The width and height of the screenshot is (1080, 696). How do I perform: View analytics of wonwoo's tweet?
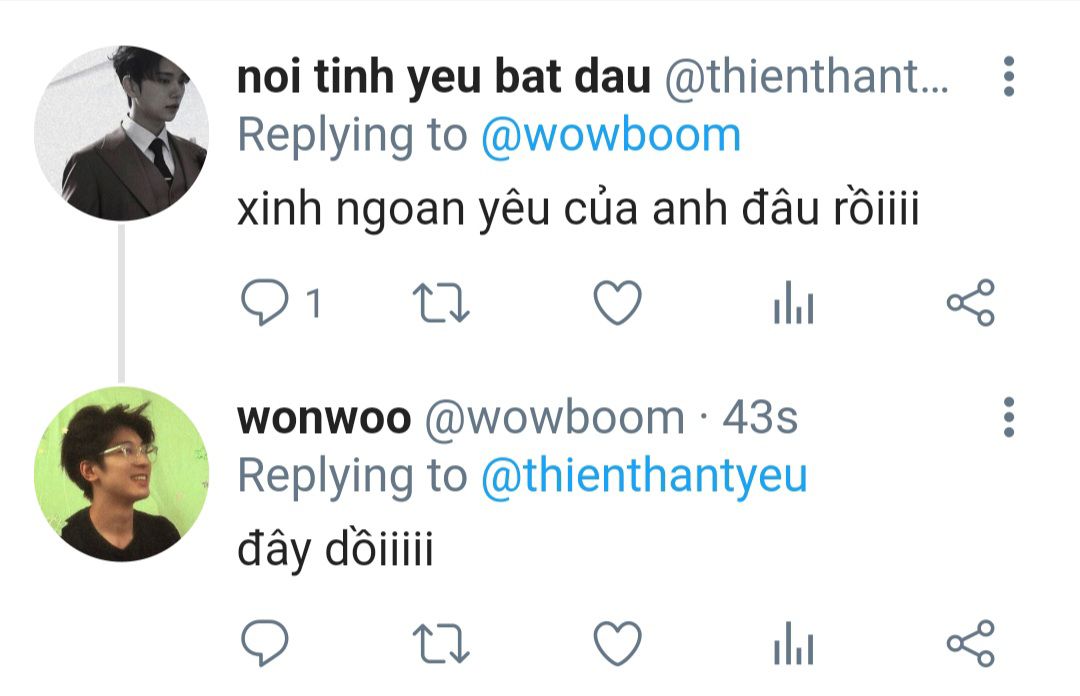pyautogui.click(x=793, y=643)
